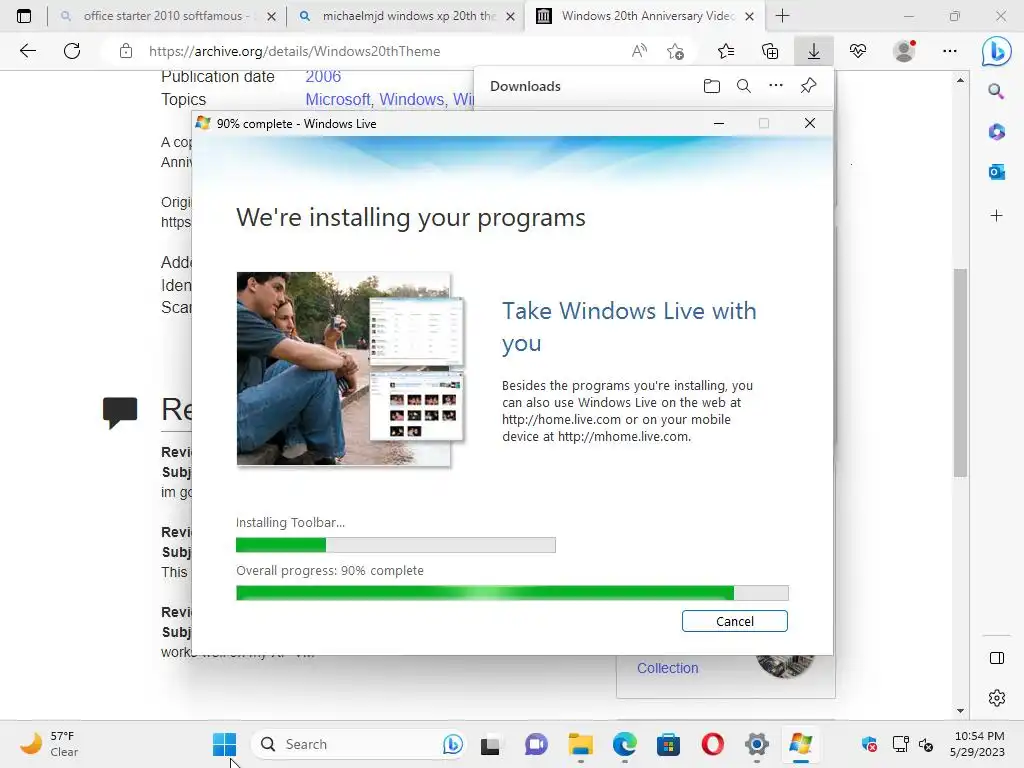Open Microsoft Edge taskbar icon
This screenshot has width=1024, height=768.
point(624,744)
